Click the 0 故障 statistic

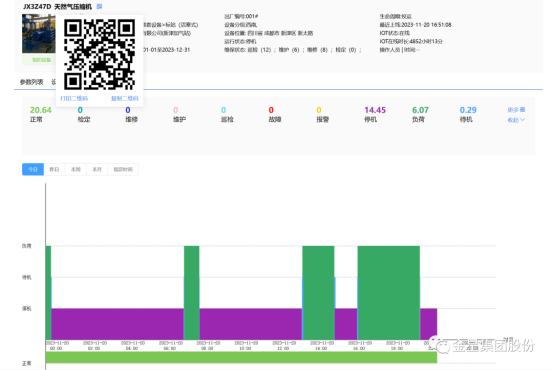point(275,115)
